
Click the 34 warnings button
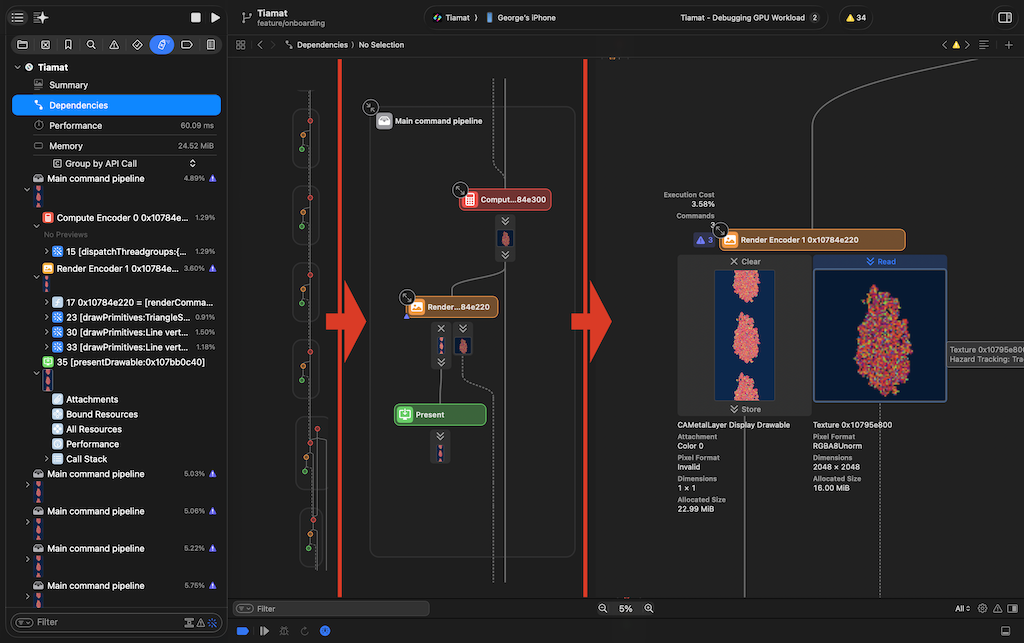(855, 18)
